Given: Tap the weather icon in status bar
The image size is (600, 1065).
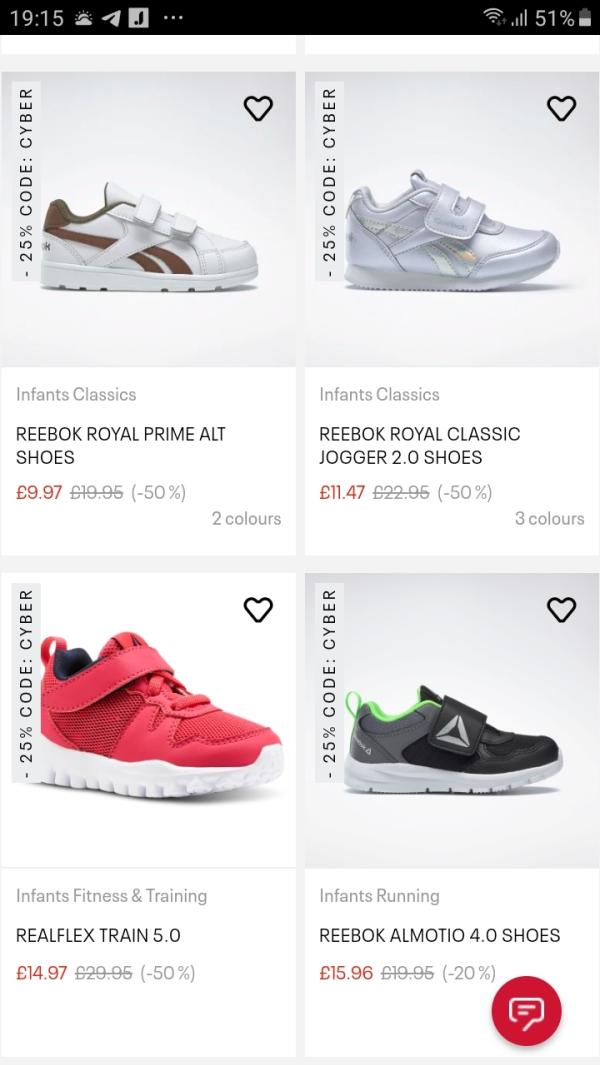Looking at the screenshot, I should pos(82,18).
